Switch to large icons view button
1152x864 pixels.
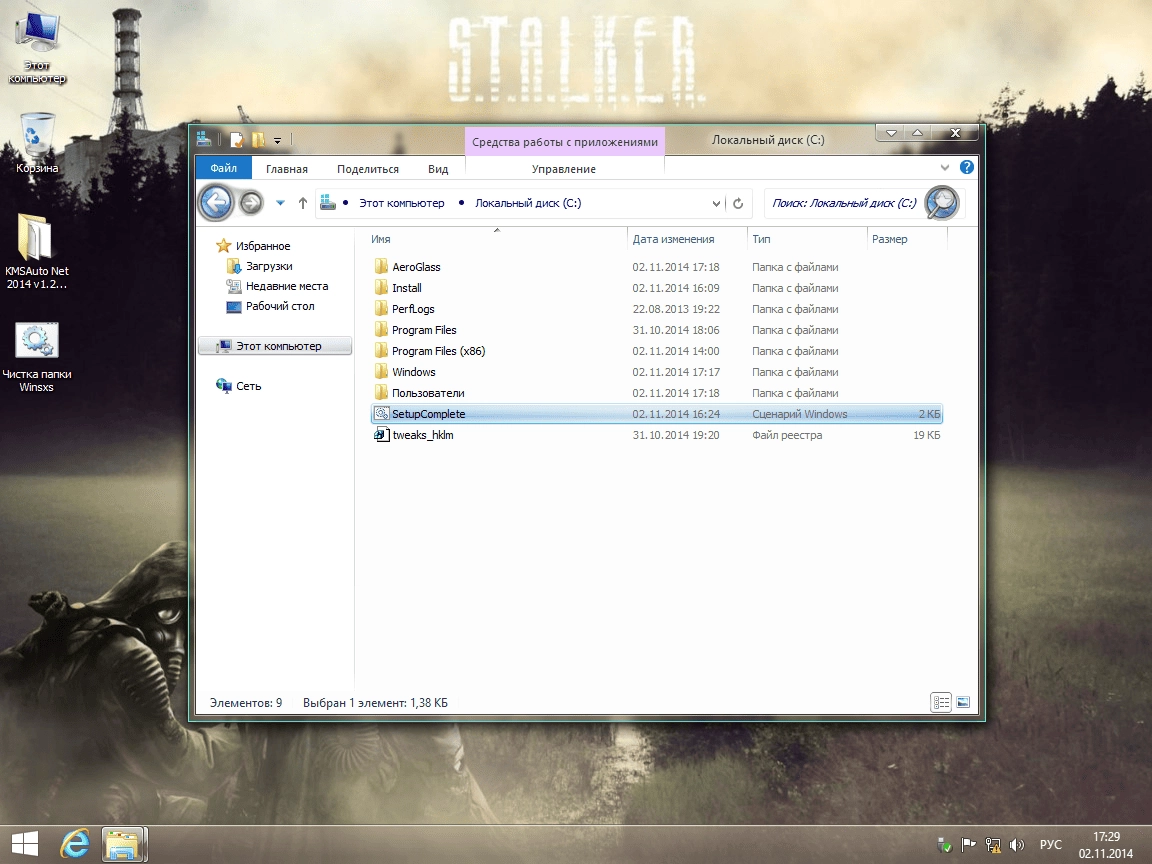pyautogui.click(x=963, y=702)
